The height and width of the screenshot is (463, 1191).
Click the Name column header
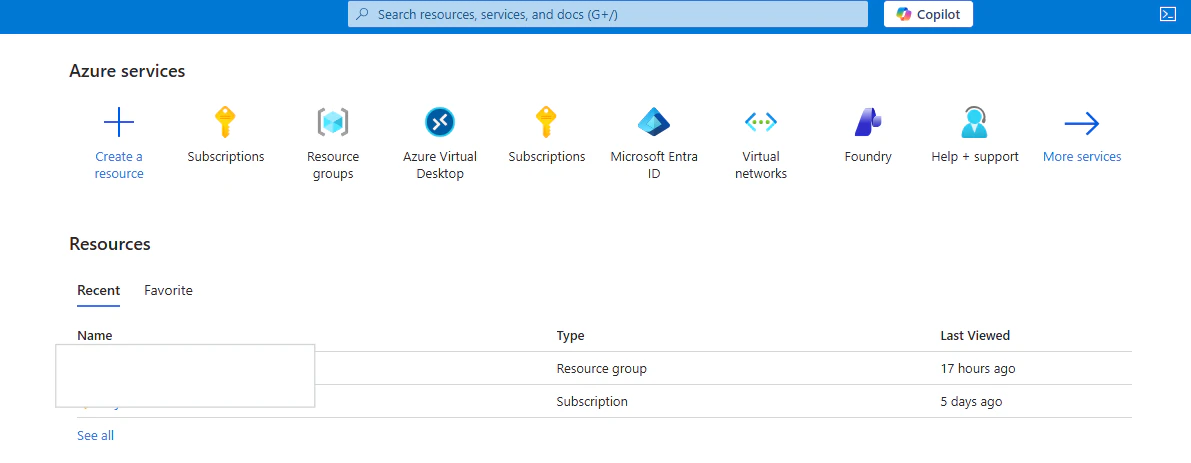point(94,335)
